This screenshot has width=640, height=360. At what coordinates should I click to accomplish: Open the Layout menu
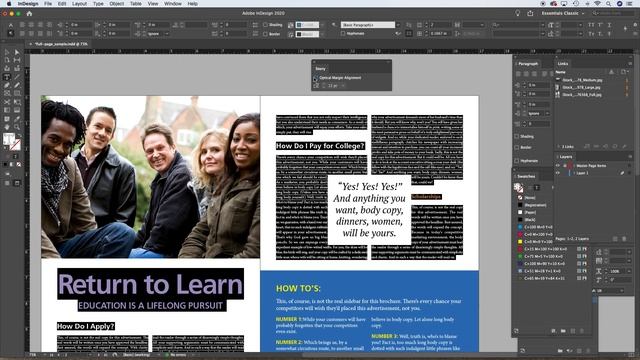tap(79, 4)
